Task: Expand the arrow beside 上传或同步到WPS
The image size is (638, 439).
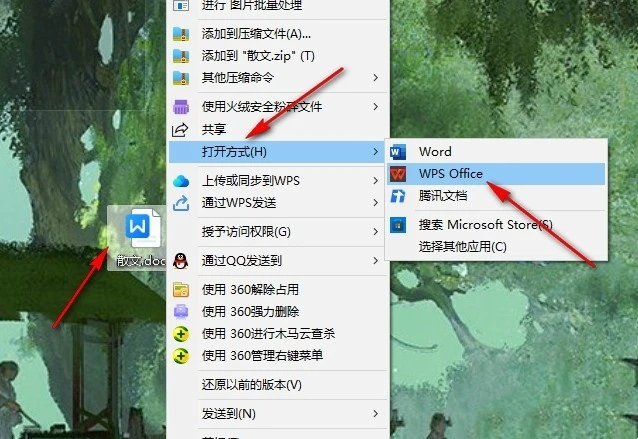Action: point(376,181)
